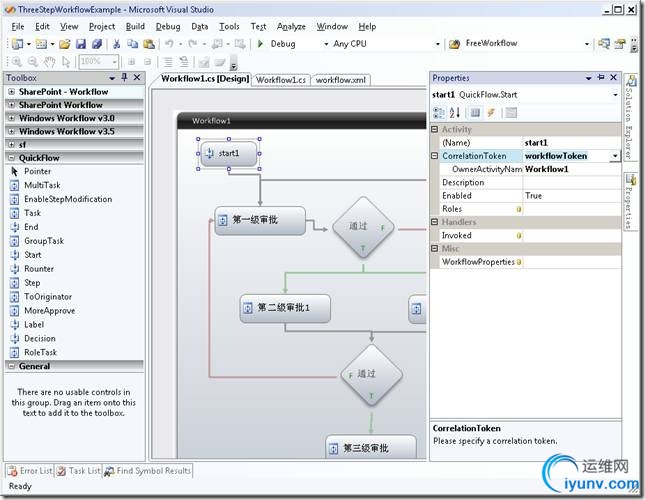
Task: Collapse the CorrelationToken property node
Action: (x=434, y=156)
